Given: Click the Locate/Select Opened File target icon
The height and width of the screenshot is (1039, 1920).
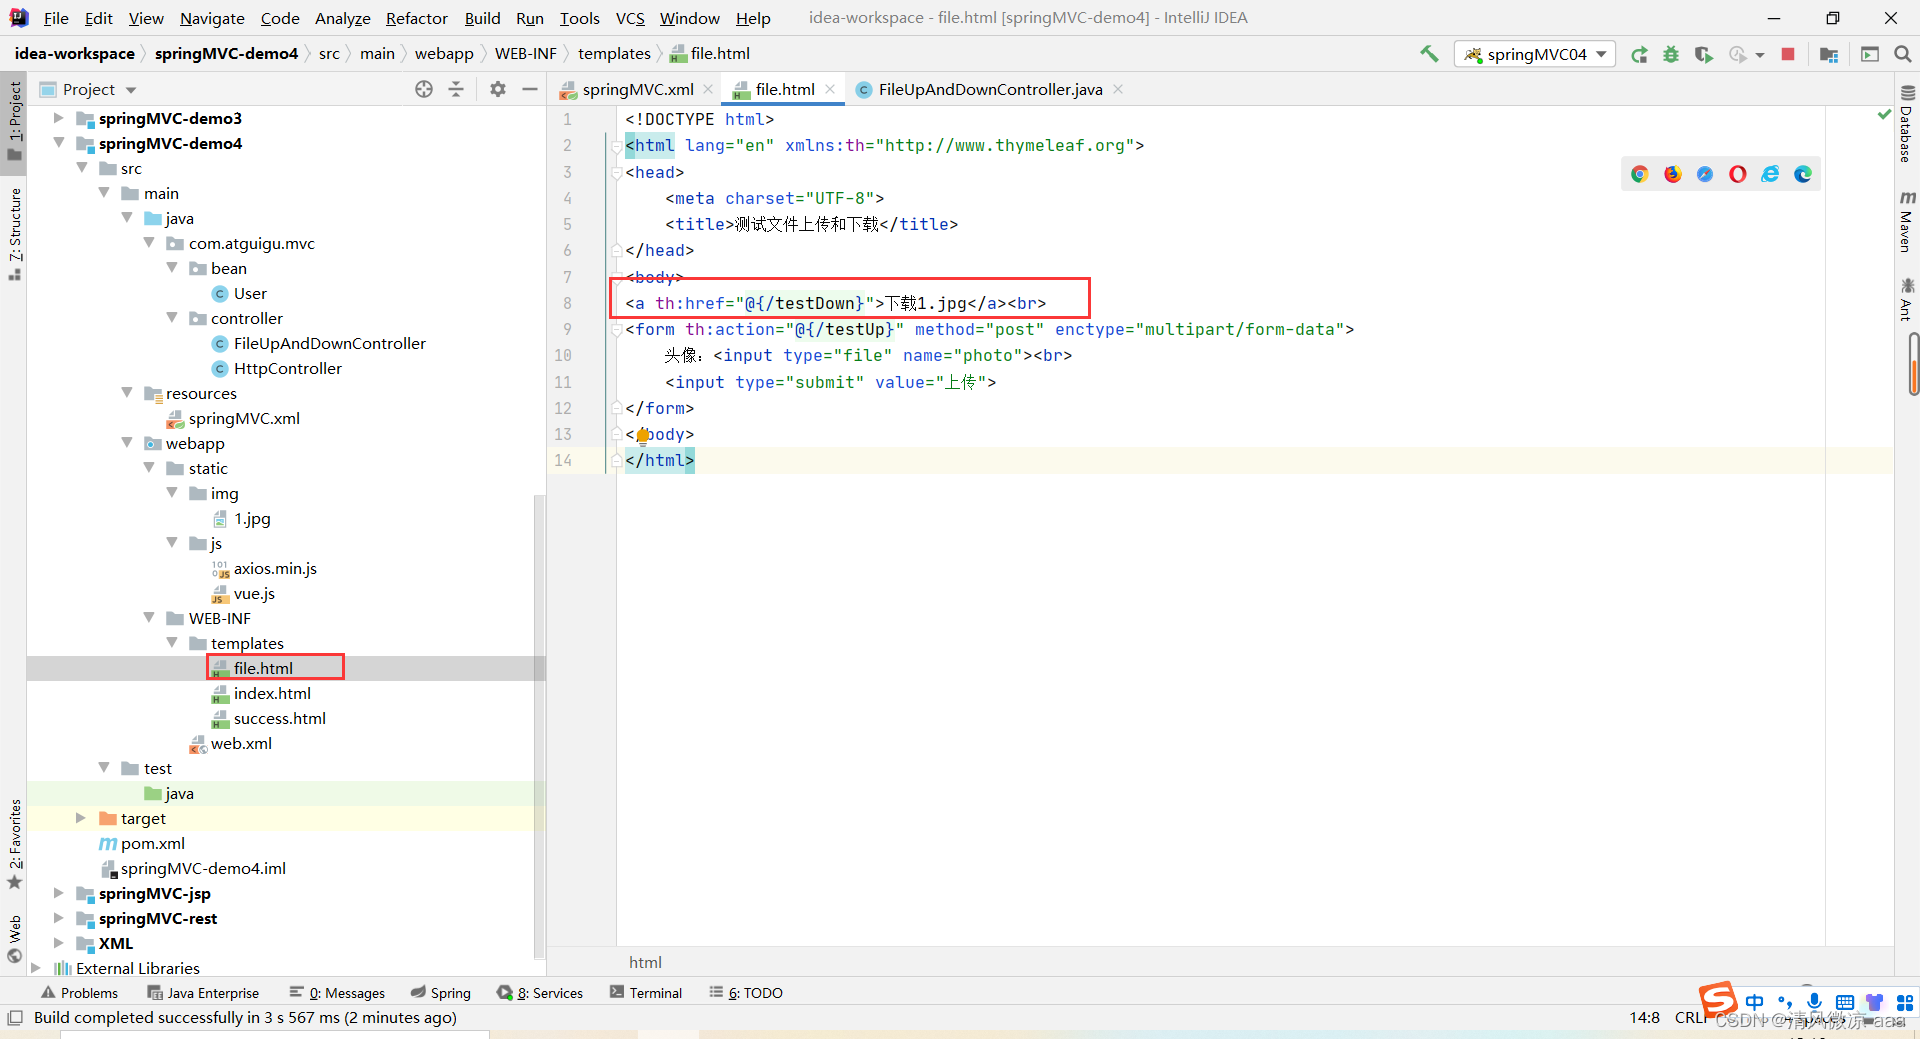Looking at the screenshot, I should click(424, 89).
